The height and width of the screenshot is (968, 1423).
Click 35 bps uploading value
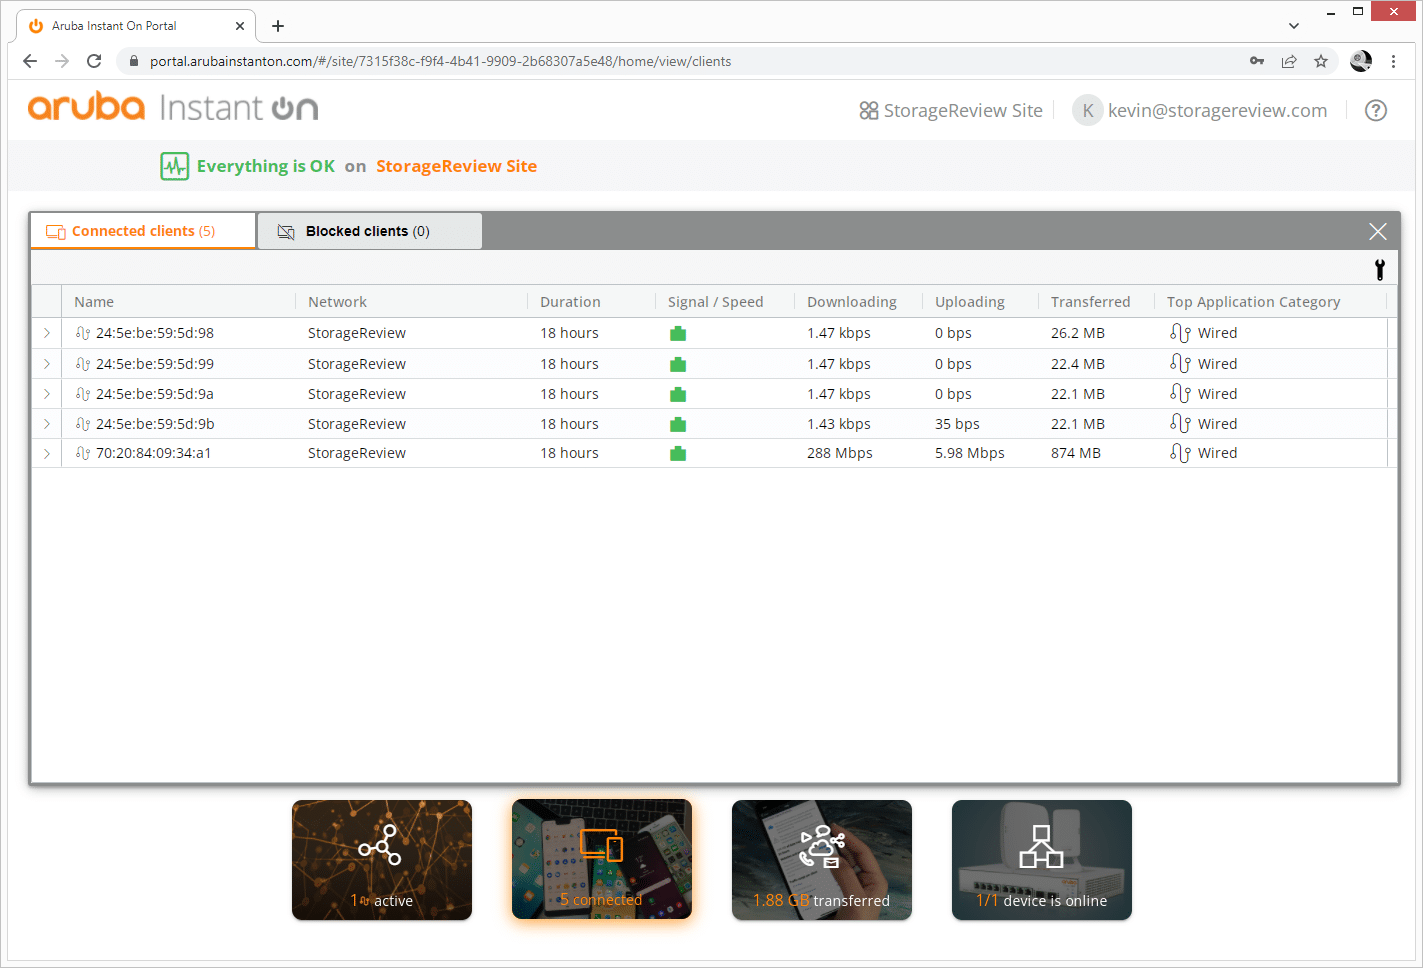click(957, 424)
